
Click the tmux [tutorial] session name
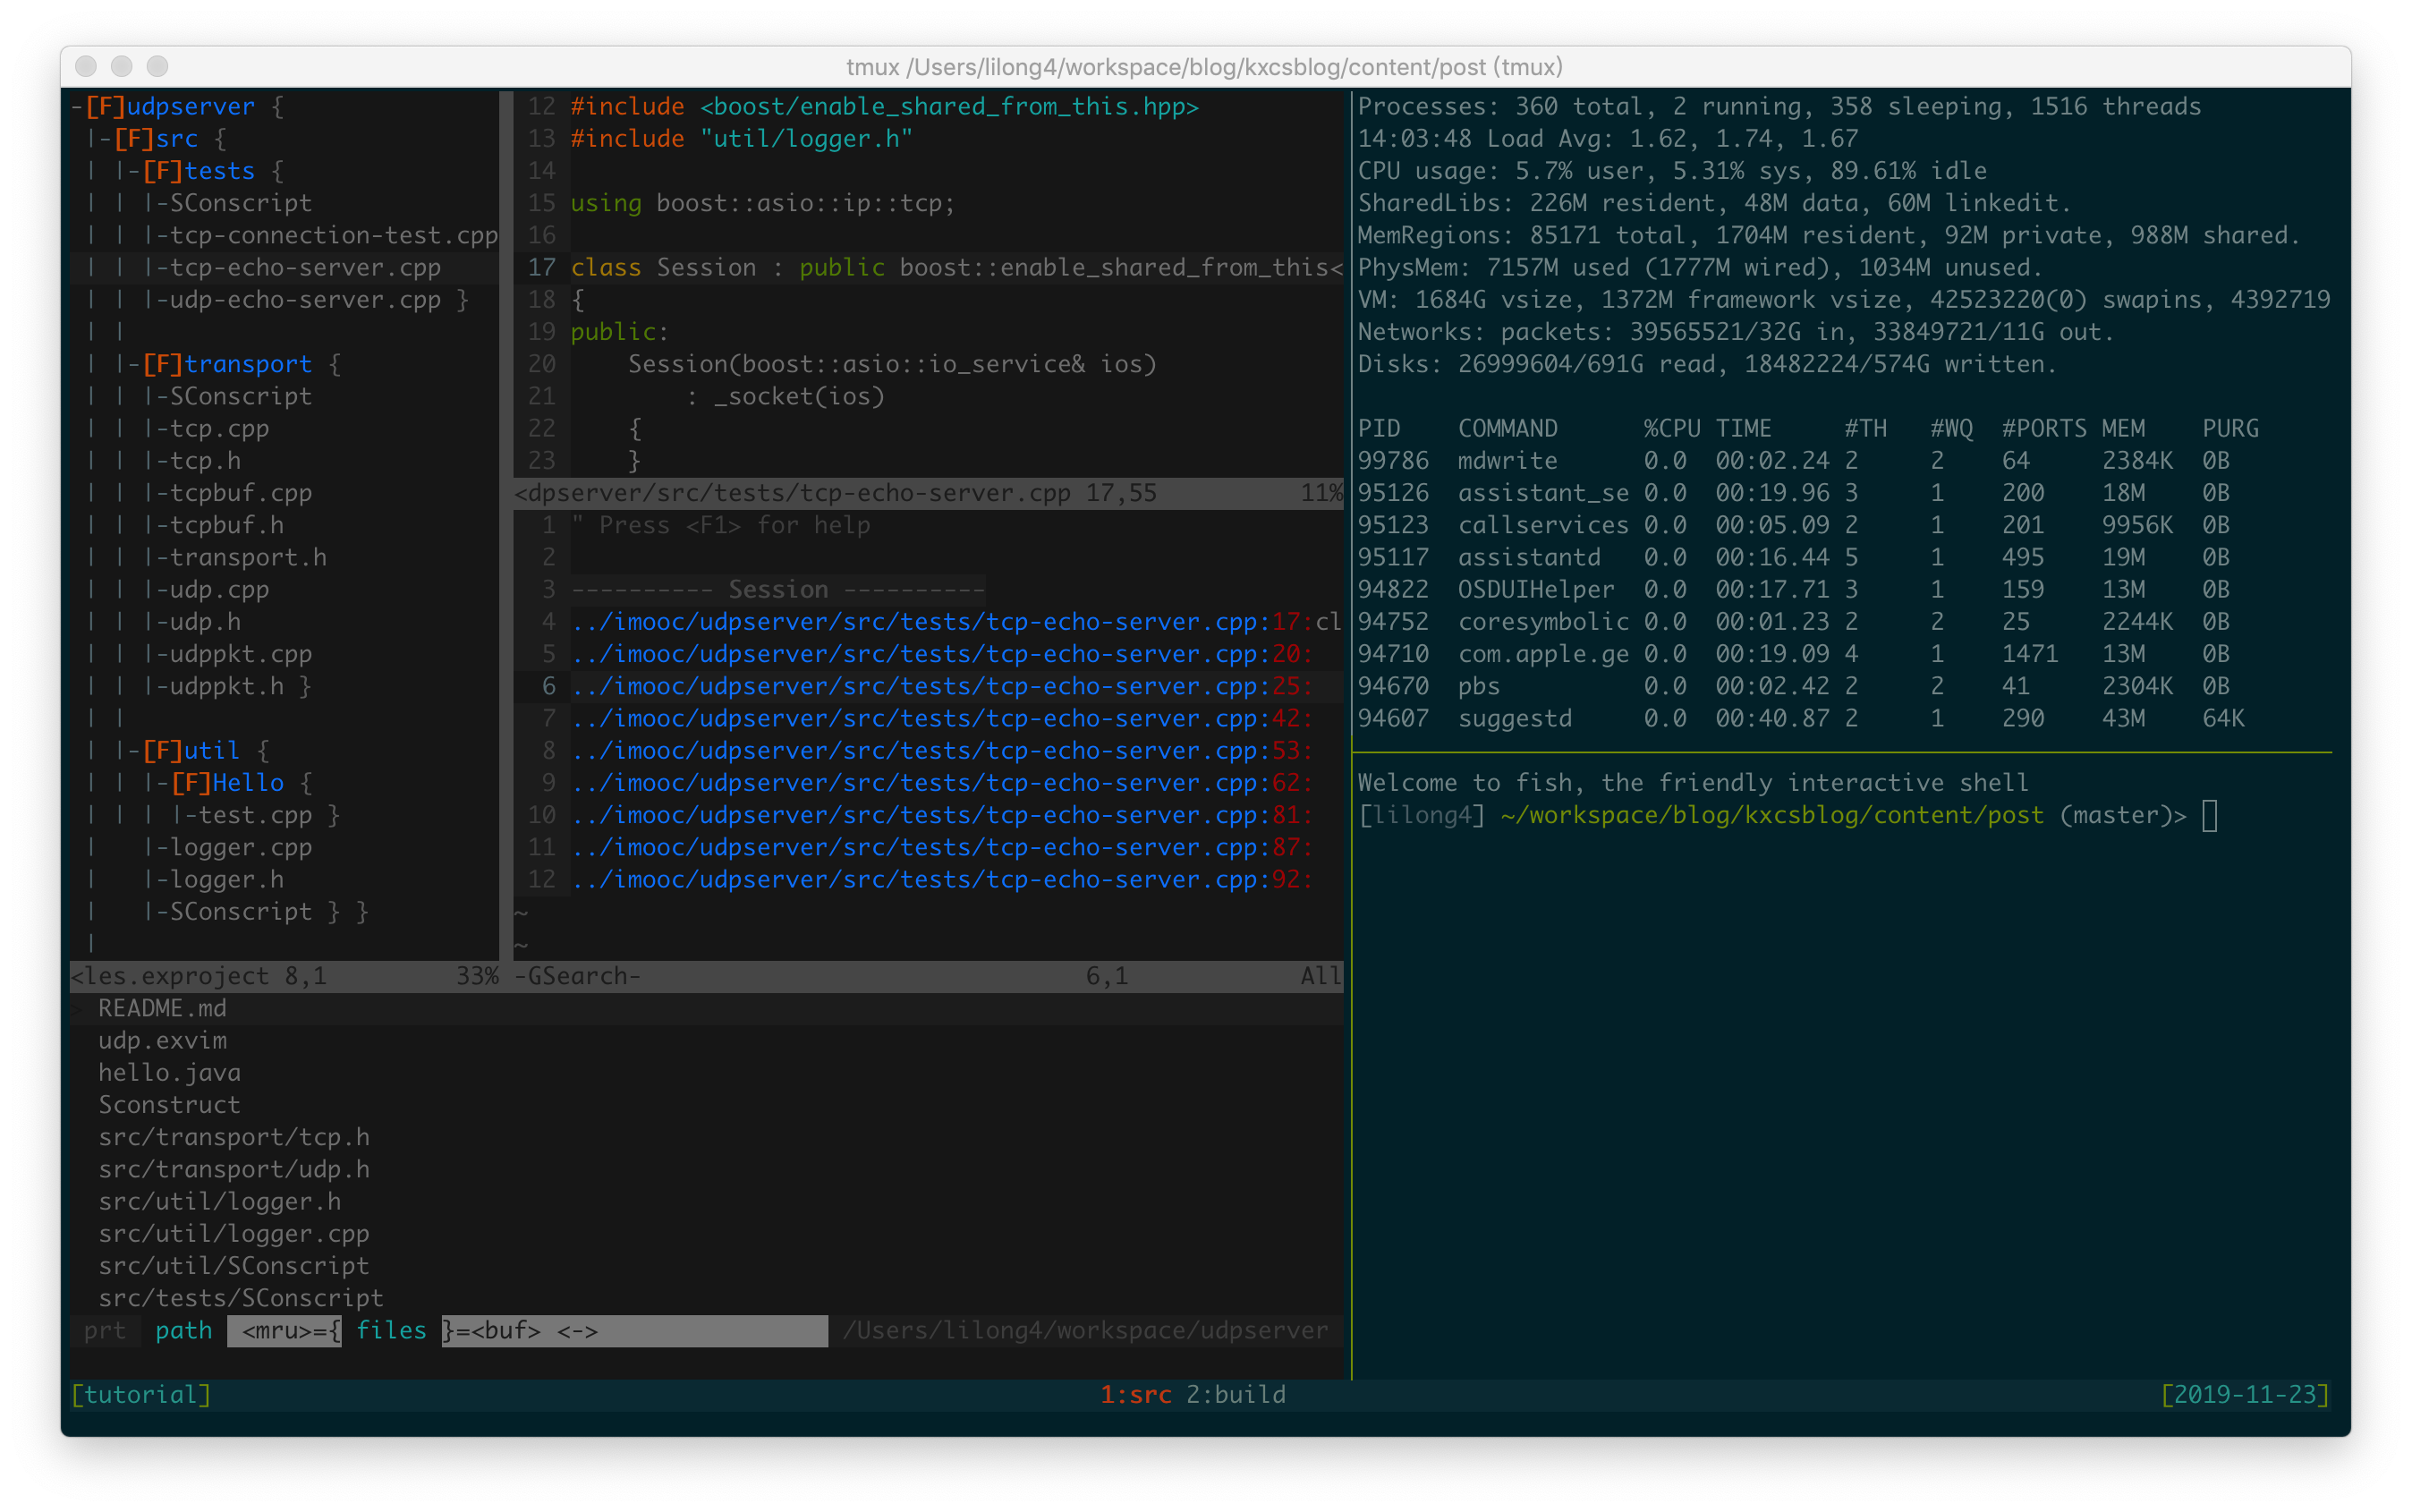141,1394
